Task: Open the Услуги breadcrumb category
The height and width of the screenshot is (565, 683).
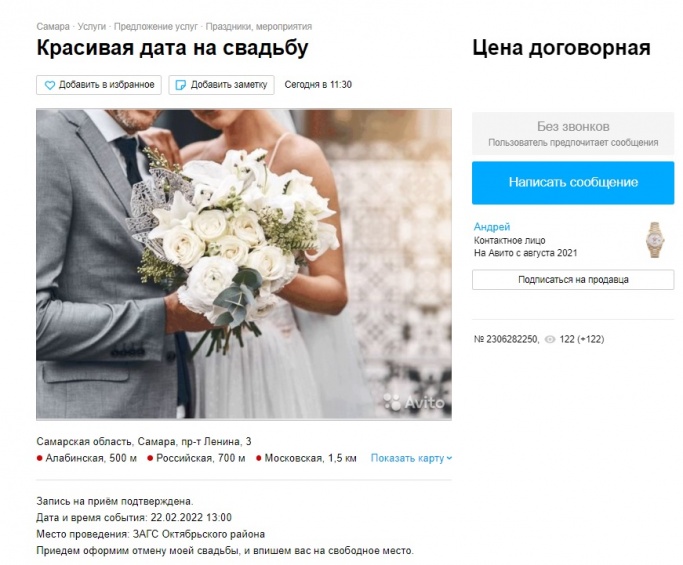Action: pyautogui.click(x=92, y=27)
